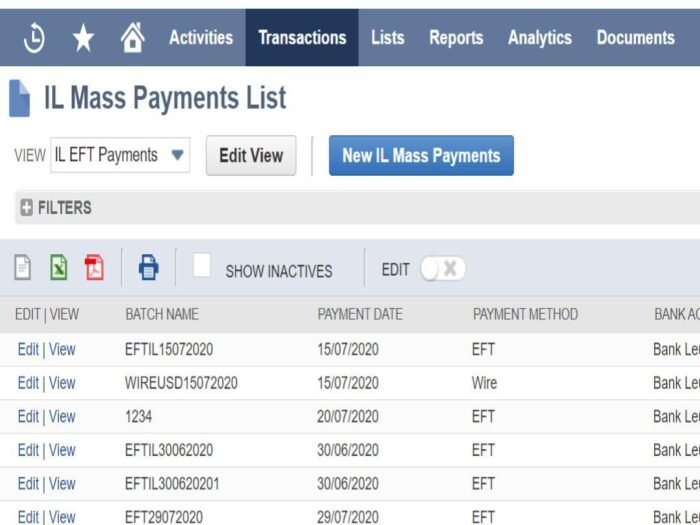Go to Home via house icon

tap(133, 38)
